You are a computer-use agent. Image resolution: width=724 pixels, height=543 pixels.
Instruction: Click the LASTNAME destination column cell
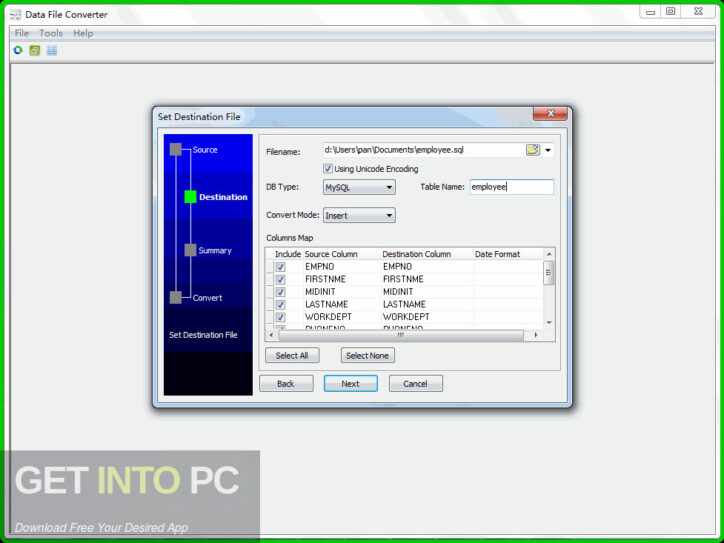tap(428, 304)
